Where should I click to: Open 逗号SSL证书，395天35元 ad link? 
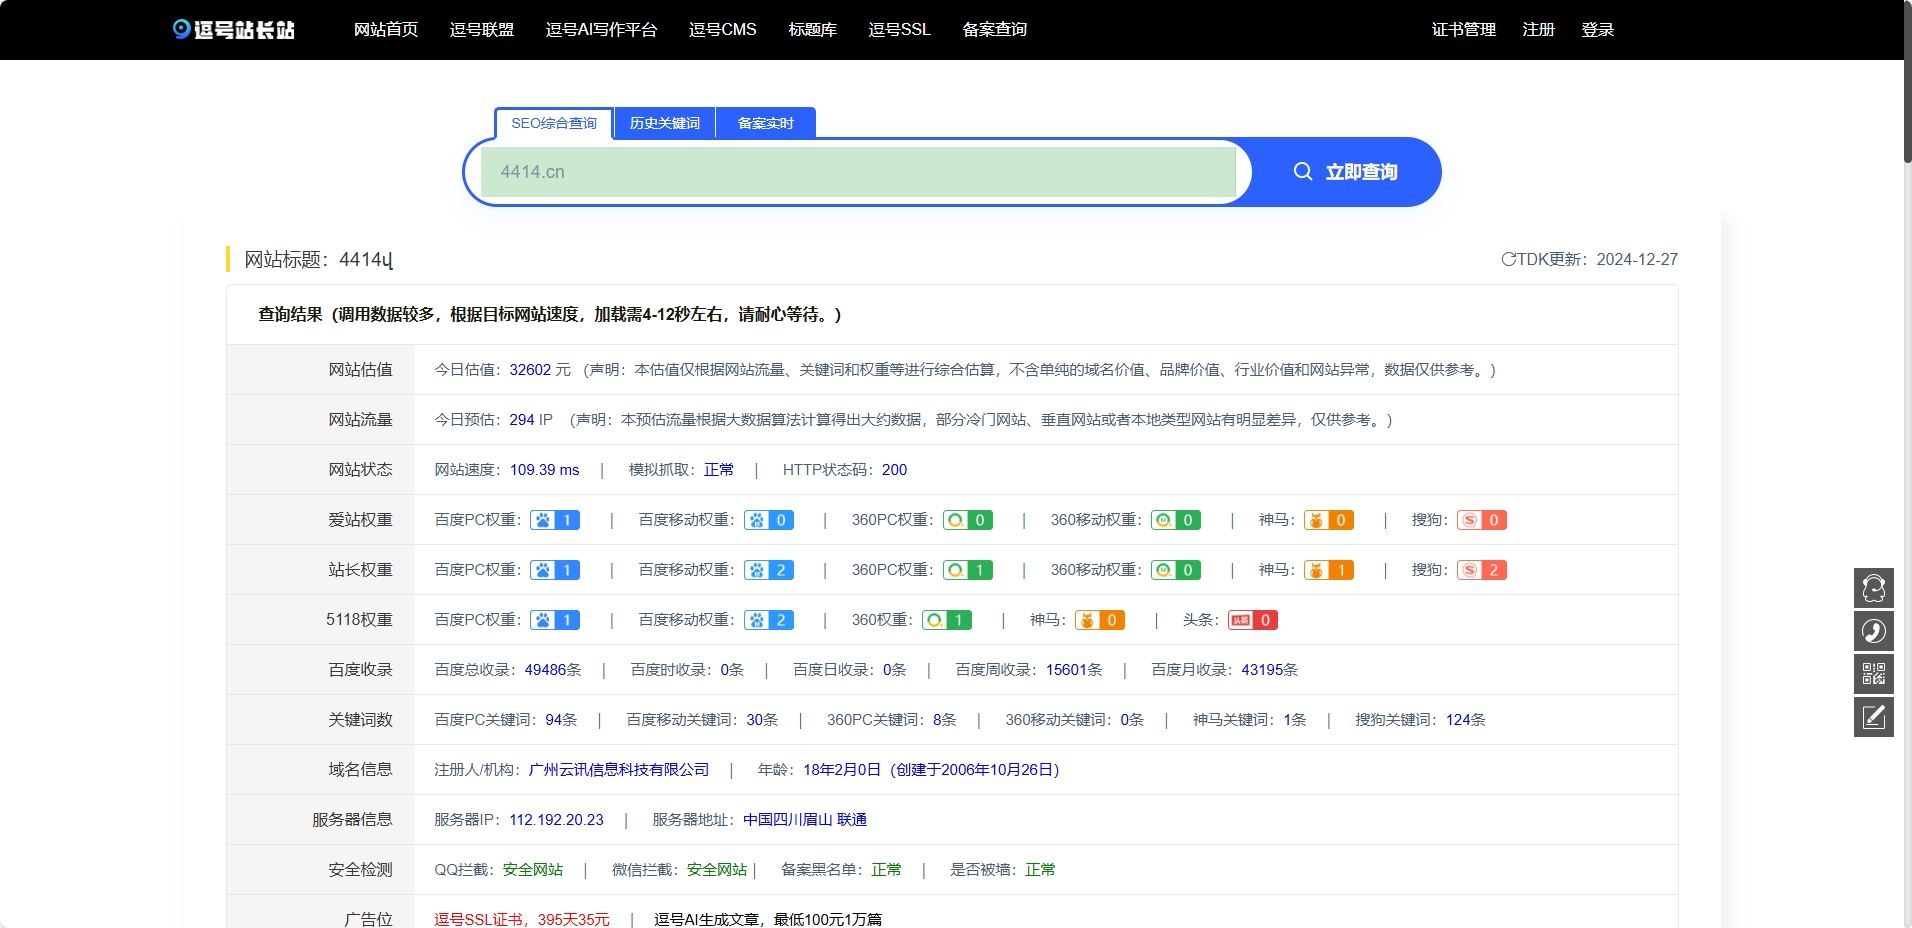522,919
